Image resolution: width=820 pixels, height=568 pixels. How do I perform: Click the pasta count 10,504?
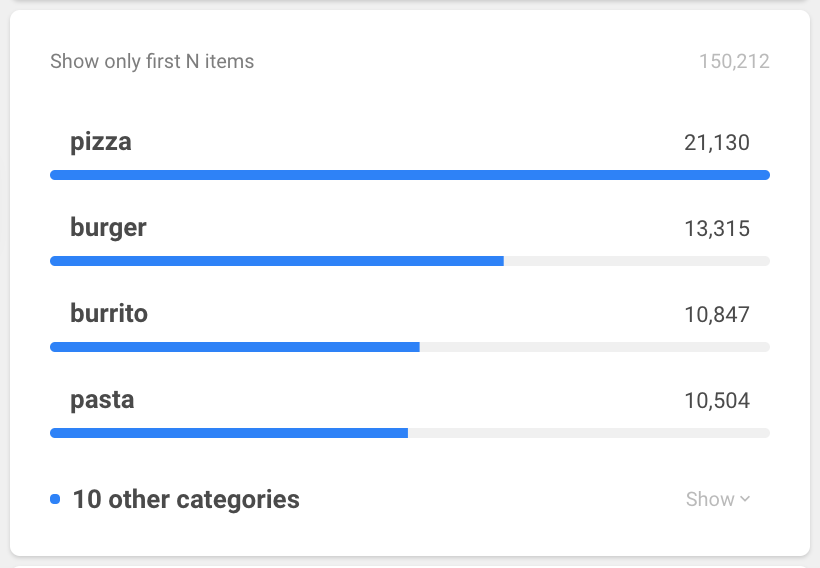(x=716, y=401)
